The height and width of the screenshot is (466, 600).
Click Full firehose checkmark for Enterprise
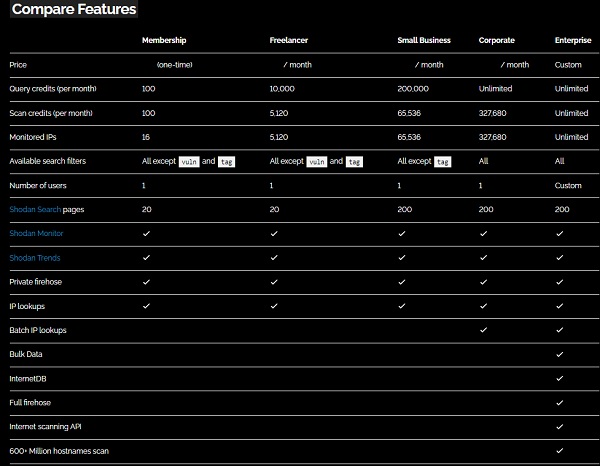(x=559, y=403)
